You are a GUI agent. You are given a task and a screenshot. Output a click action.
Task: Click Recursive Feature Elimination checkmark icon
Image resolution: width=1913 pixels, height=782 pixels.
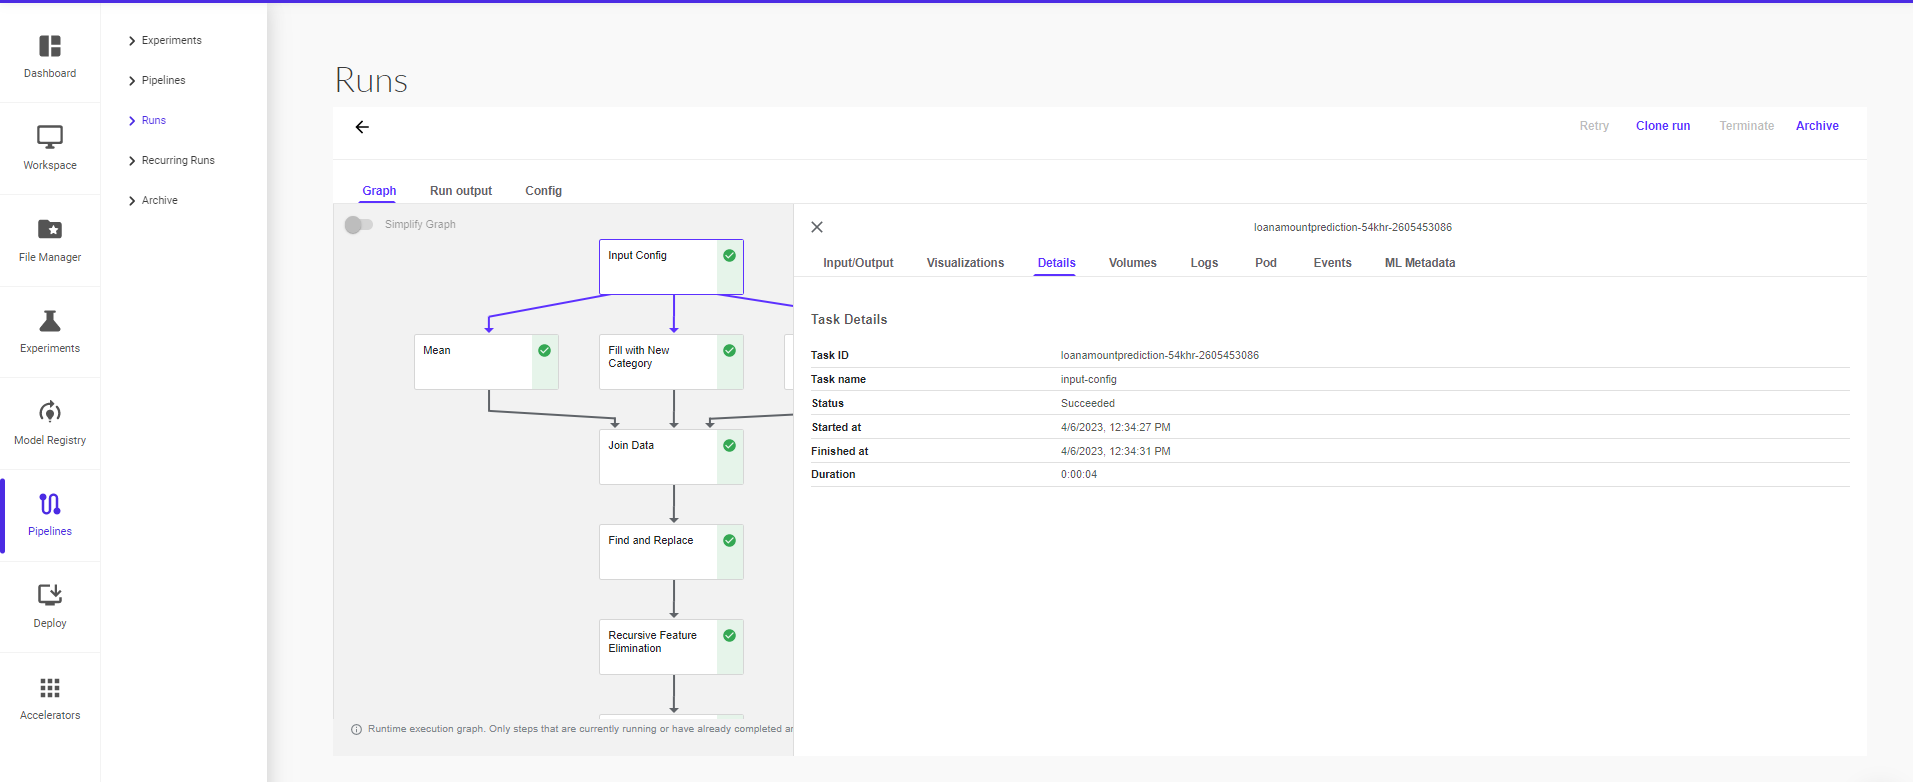tap(730, 635)
